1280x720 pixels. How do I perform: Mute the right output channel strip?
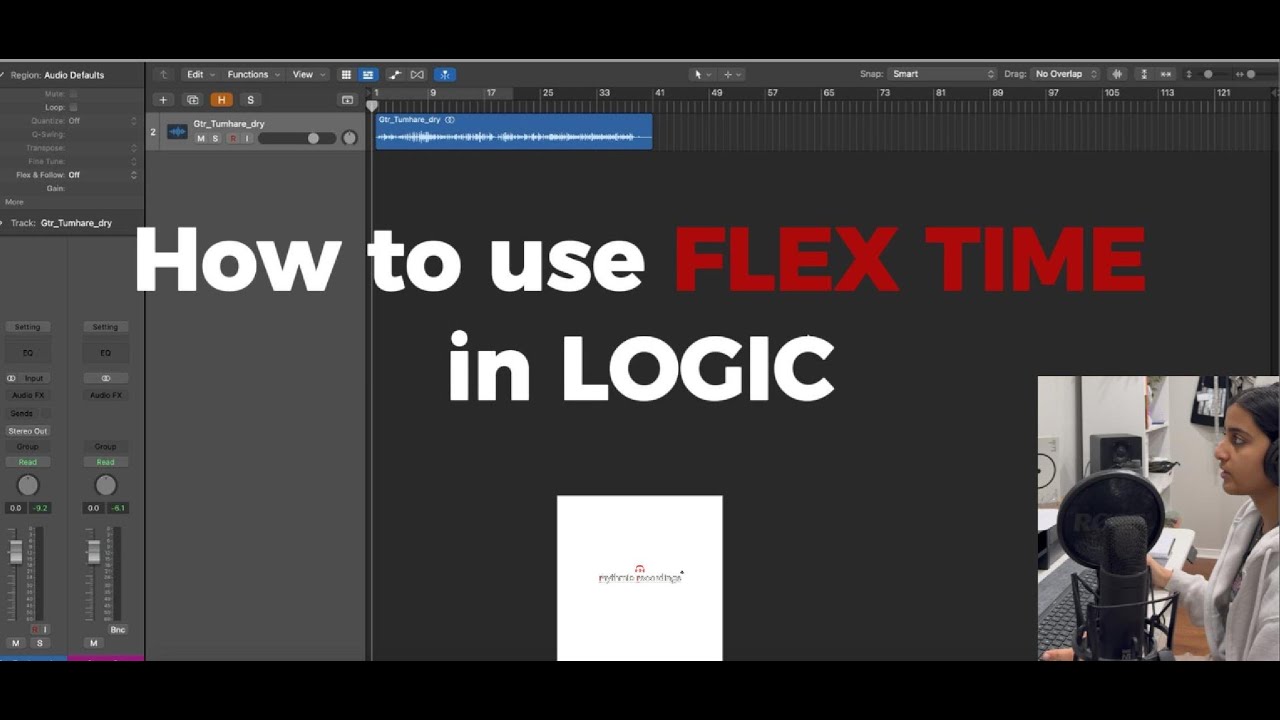[93, 643]
